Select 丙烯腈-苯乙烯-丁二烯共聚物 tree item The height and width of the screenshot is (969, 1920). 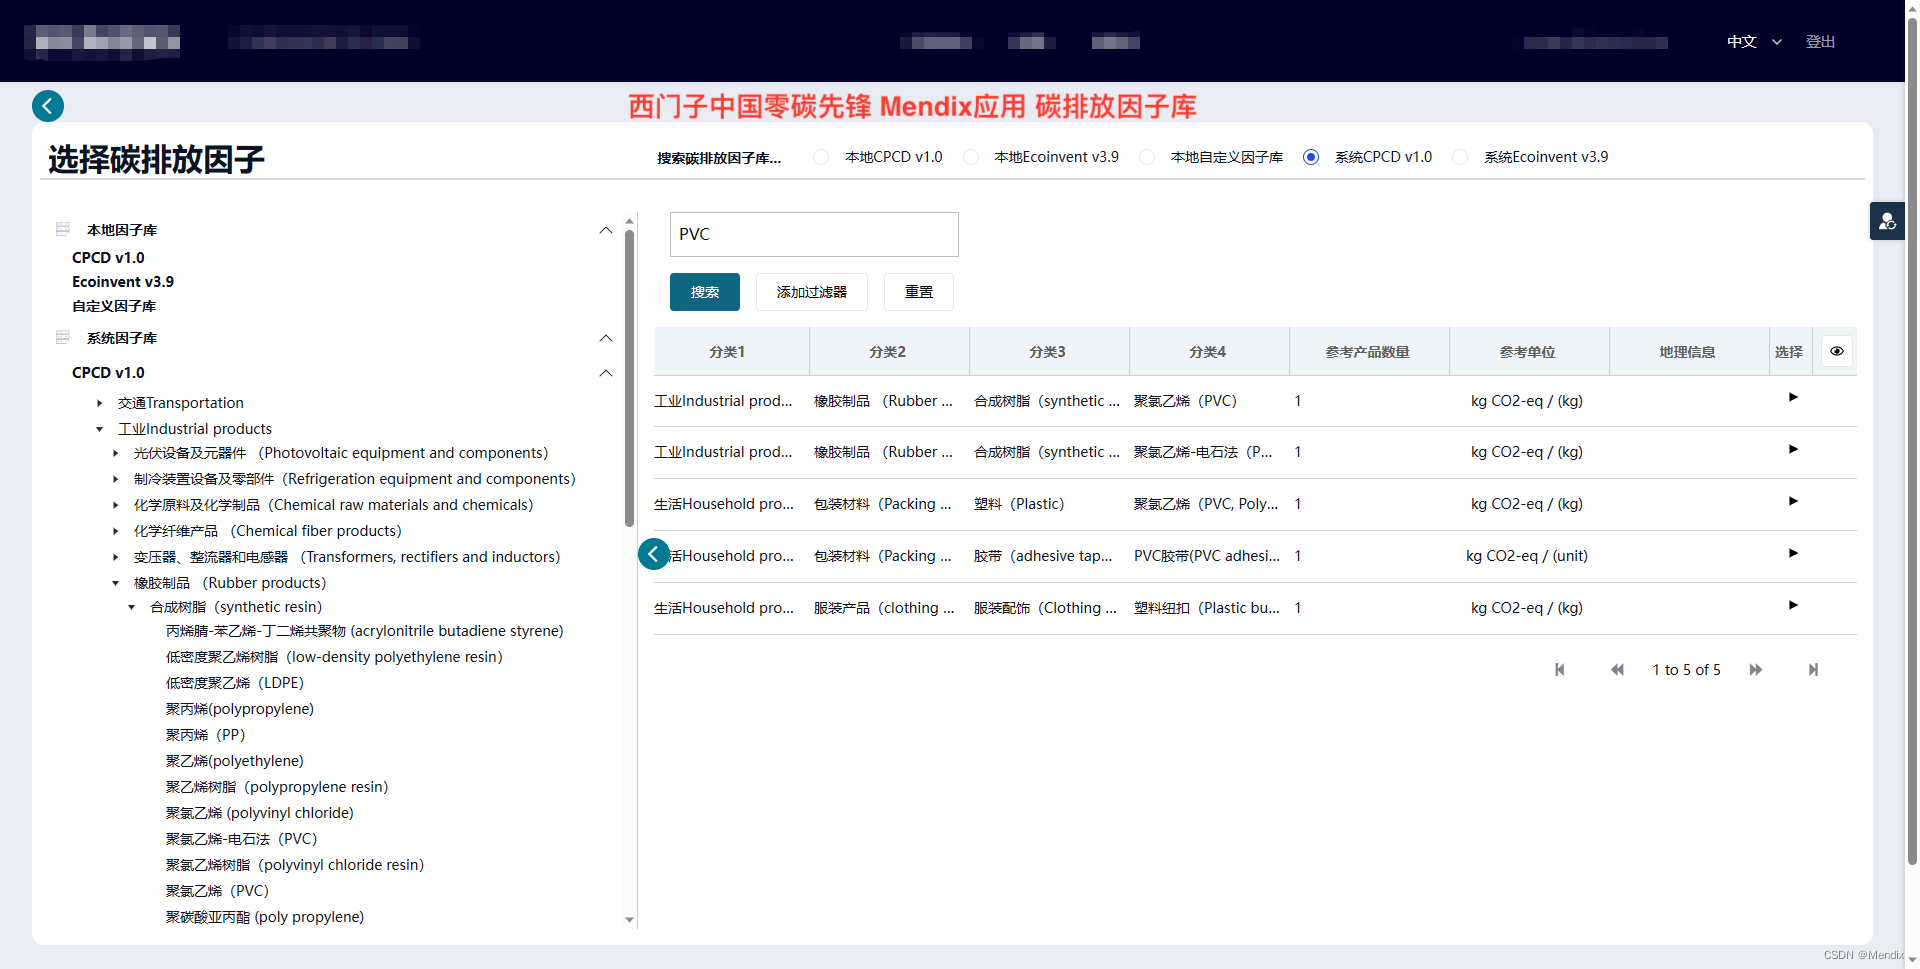[x=365, y=631]
